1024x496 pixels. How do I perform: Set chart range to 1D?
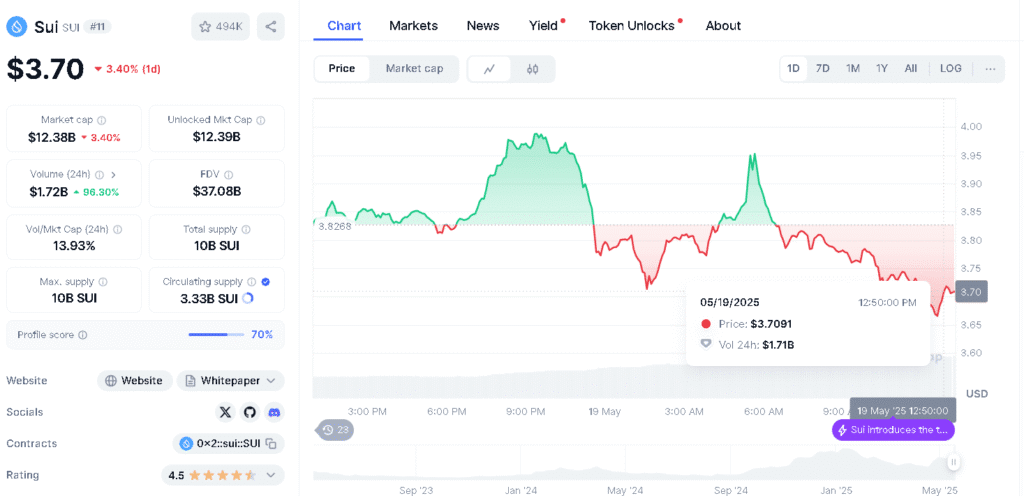[793, 69]
